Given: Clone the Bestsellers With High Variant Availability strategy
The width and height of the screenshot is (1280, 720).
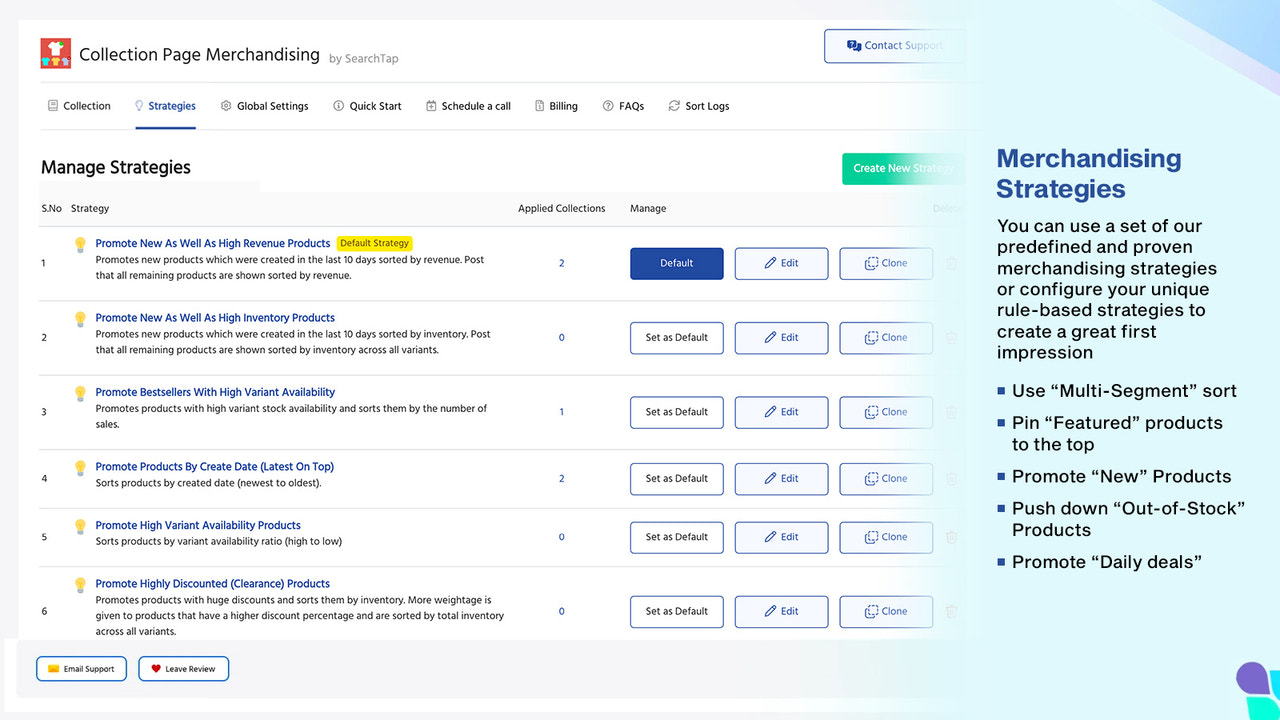Looking at the screenshot, I should tap(886, 412).
